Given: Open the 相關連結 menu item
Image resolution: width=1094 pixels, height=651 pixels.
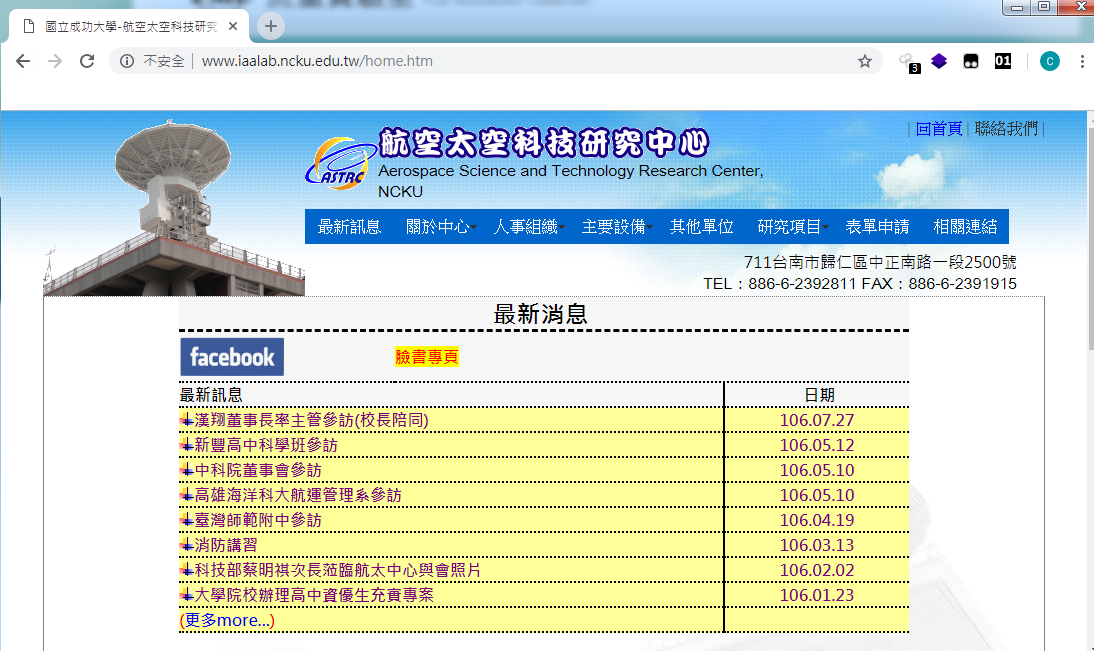Looking at the screenshot, I should [x=965, y=227].
